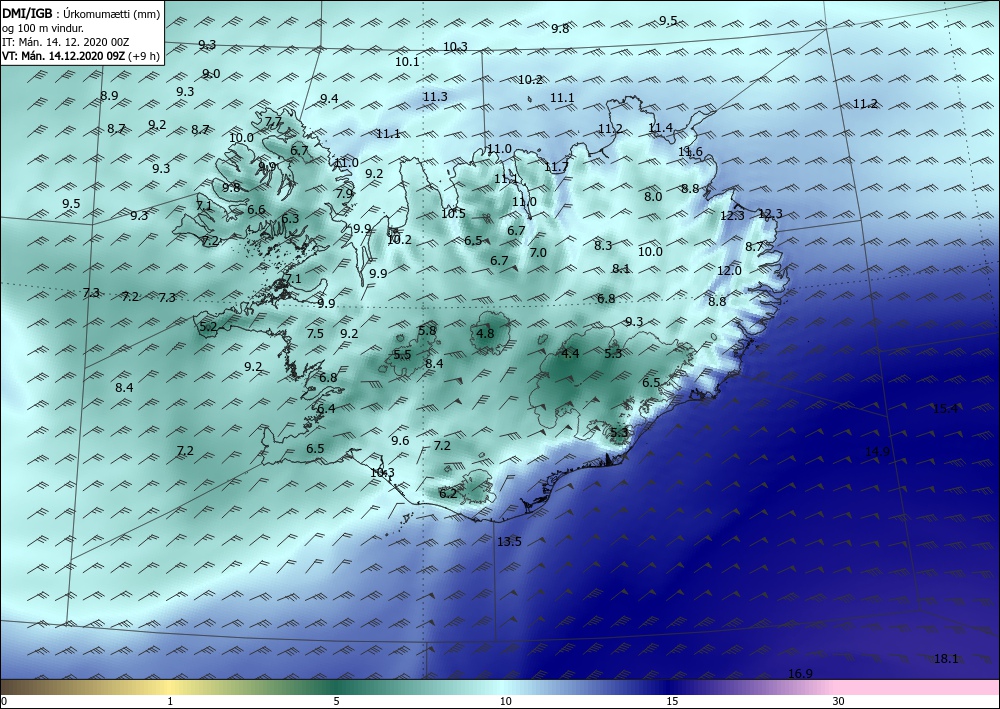Click the 6.6 value in the Westfjords
Screen dimensions: 1000x709
tap(256, 210)
